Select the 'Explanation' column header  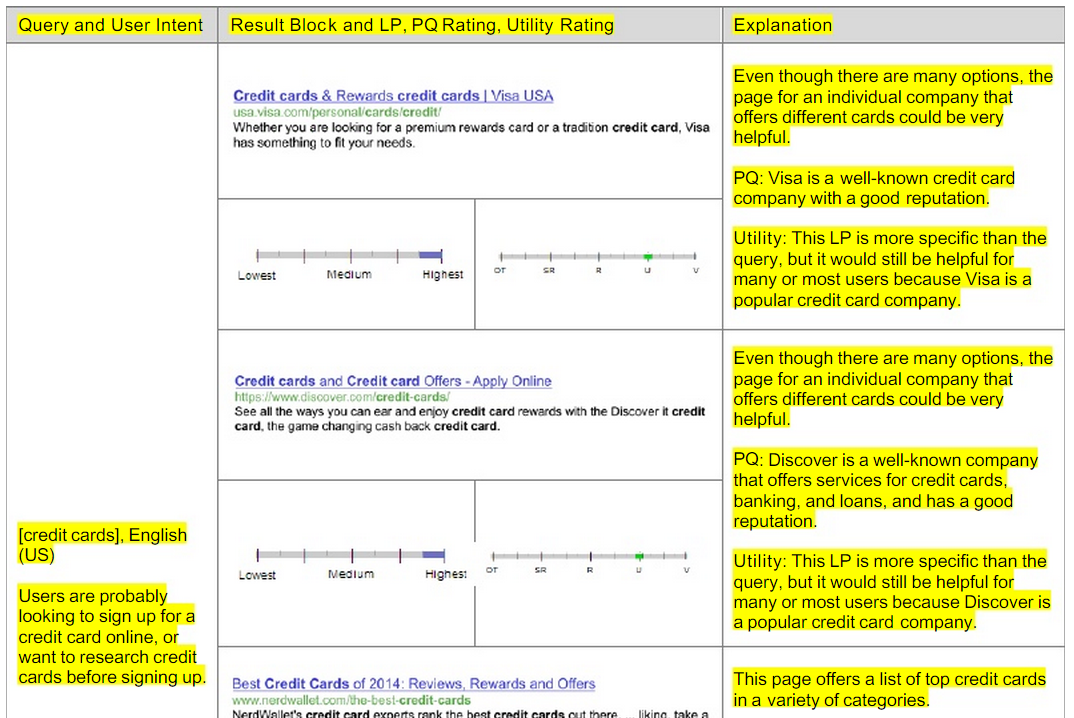(x=782, y=25)
